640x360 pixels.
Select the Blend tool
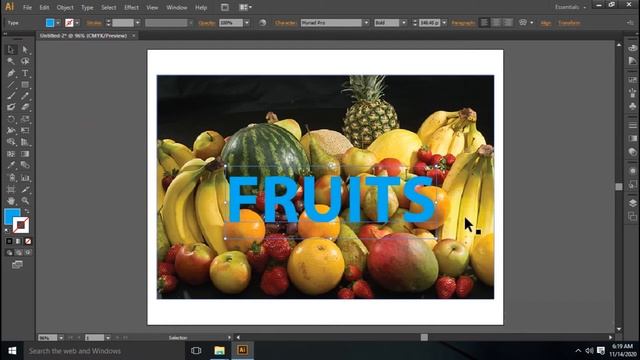pos(25,165)
